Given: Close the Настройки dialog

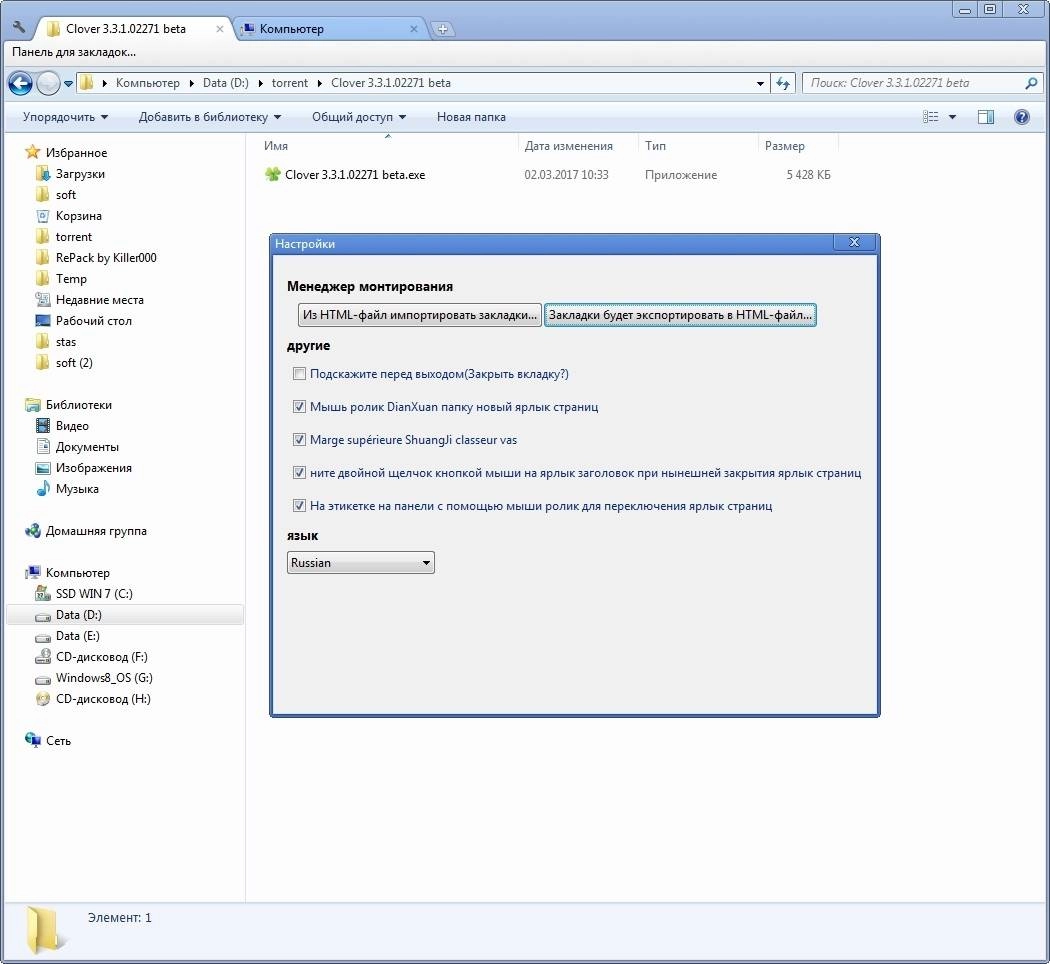Looking at the screenshot, I should [854, 242].
